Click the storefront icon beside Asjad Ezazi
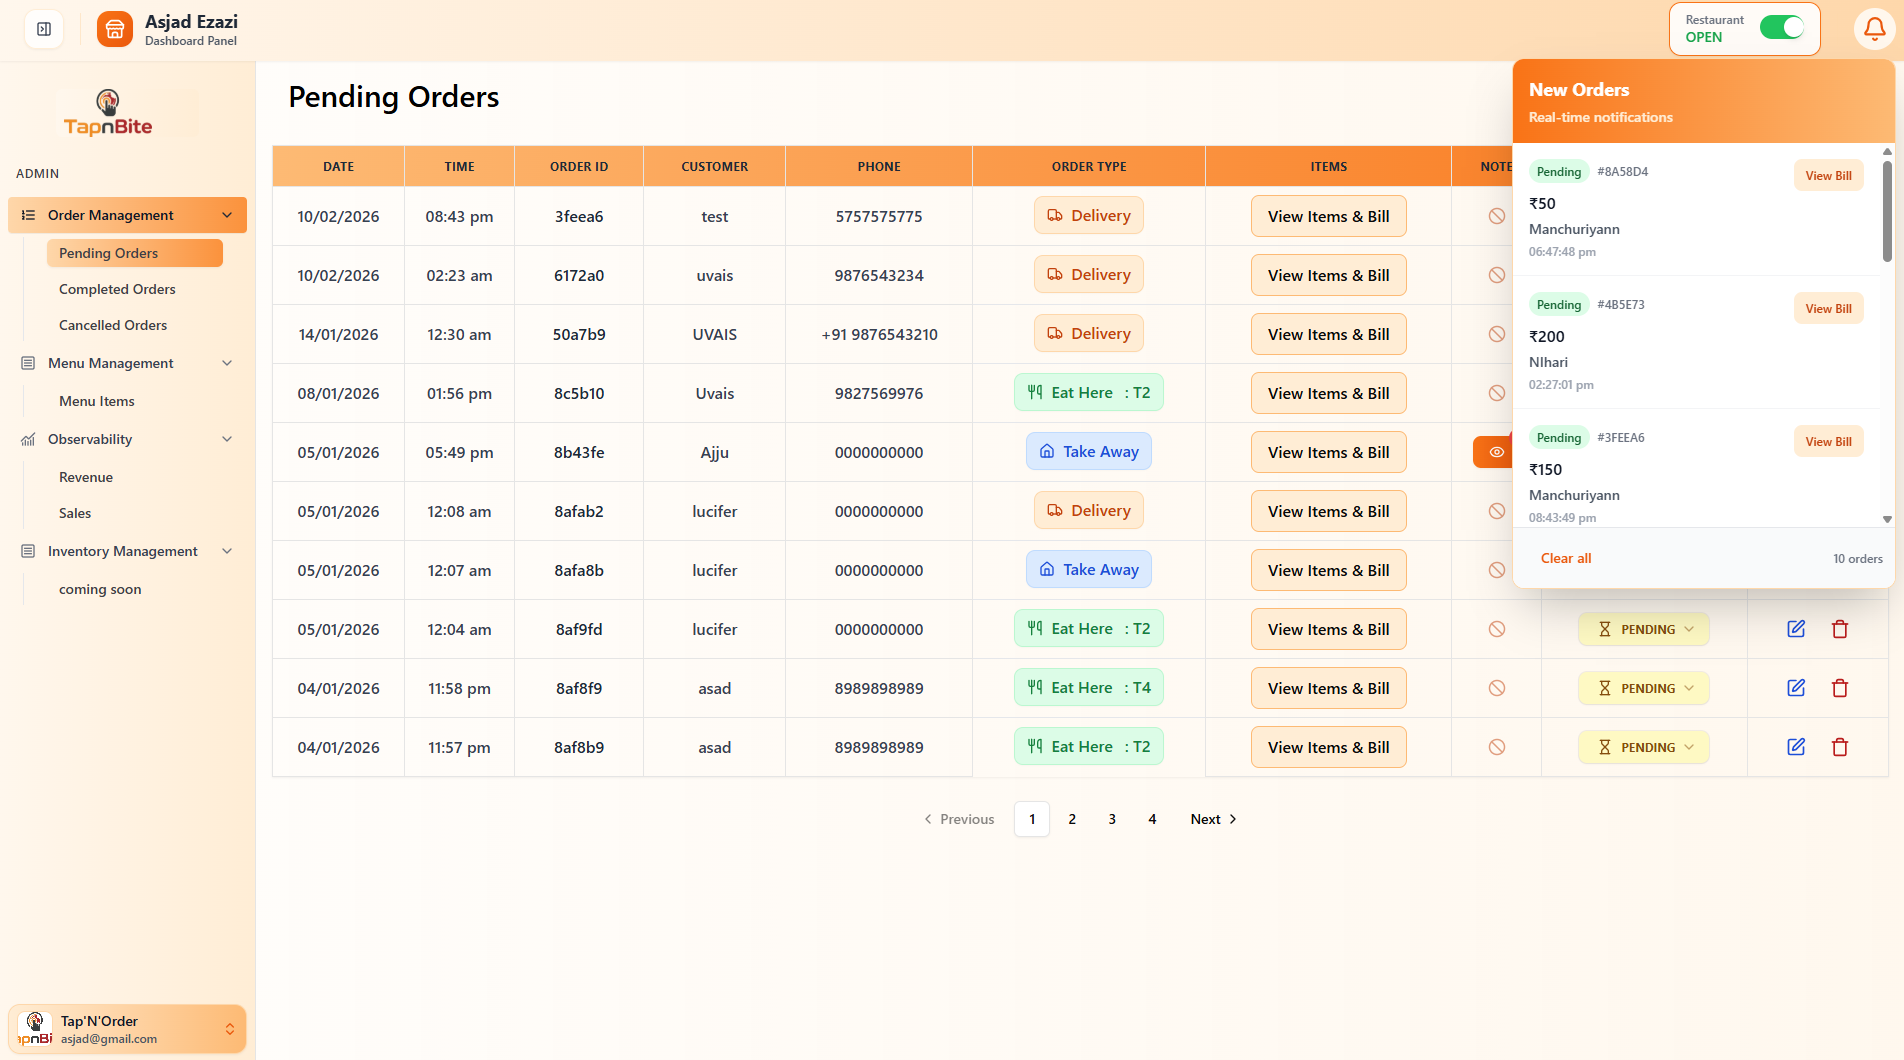The height and width of the screenshot is (1060, 1904). tap(114, 29)
